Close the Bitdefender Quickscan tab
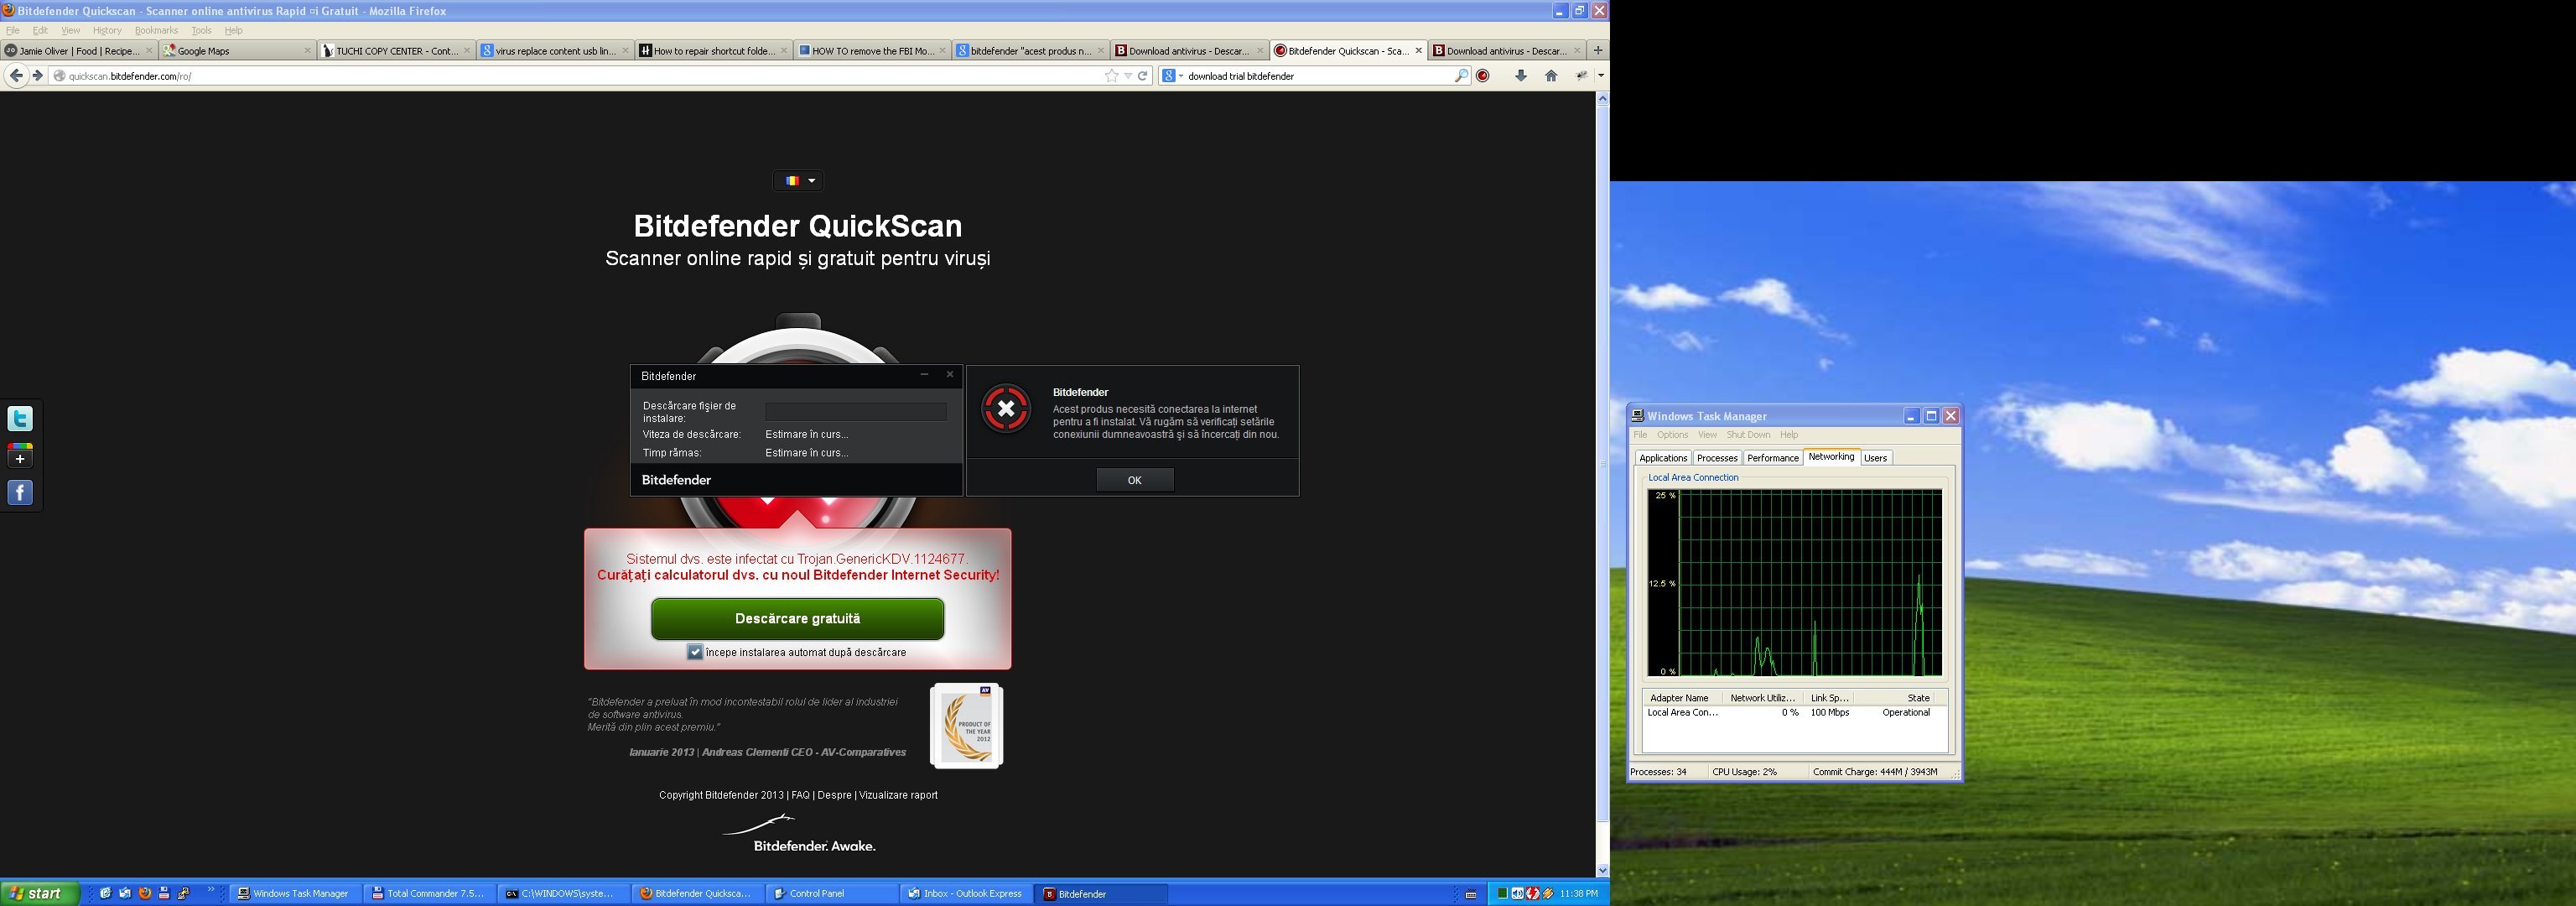 [x=1418, y=50]
